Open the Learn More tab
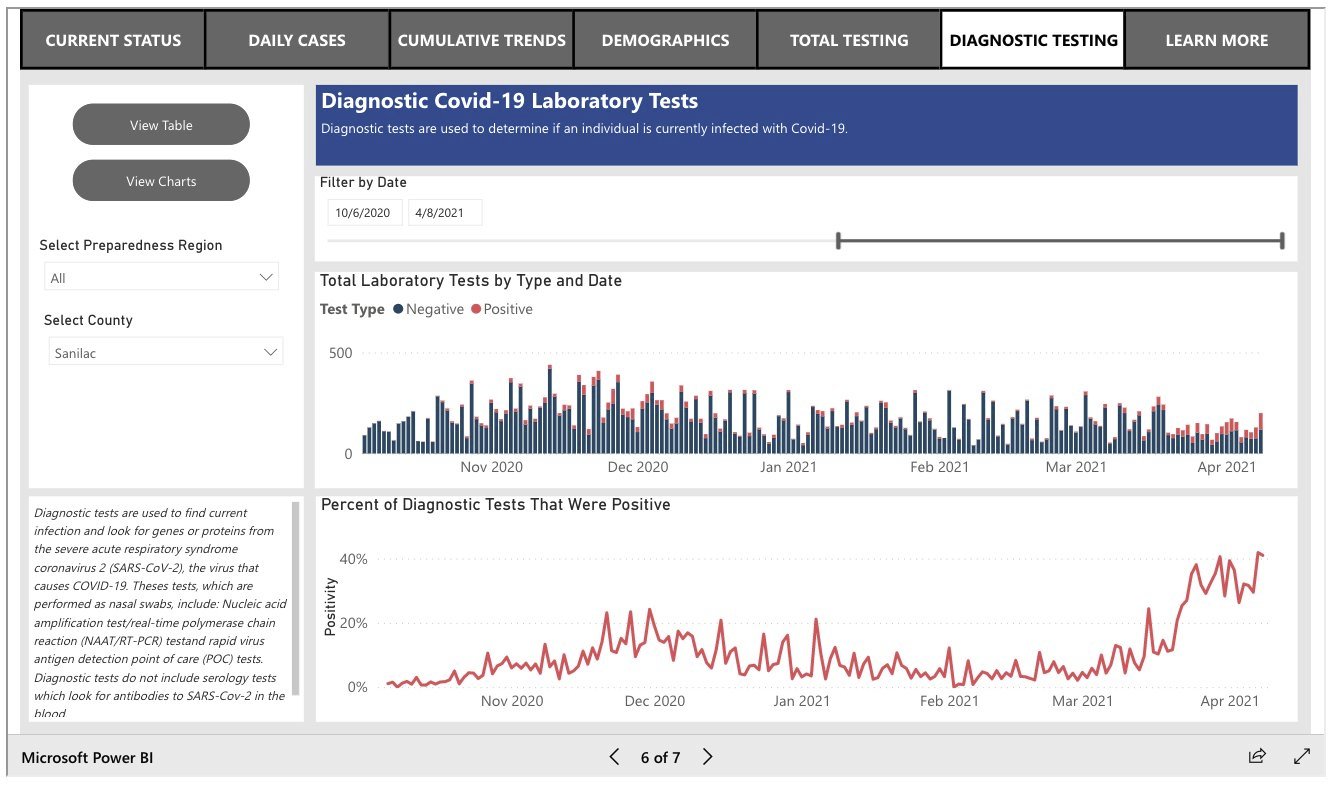Viewport: 1329px width, 786px height. point(1216,41)
